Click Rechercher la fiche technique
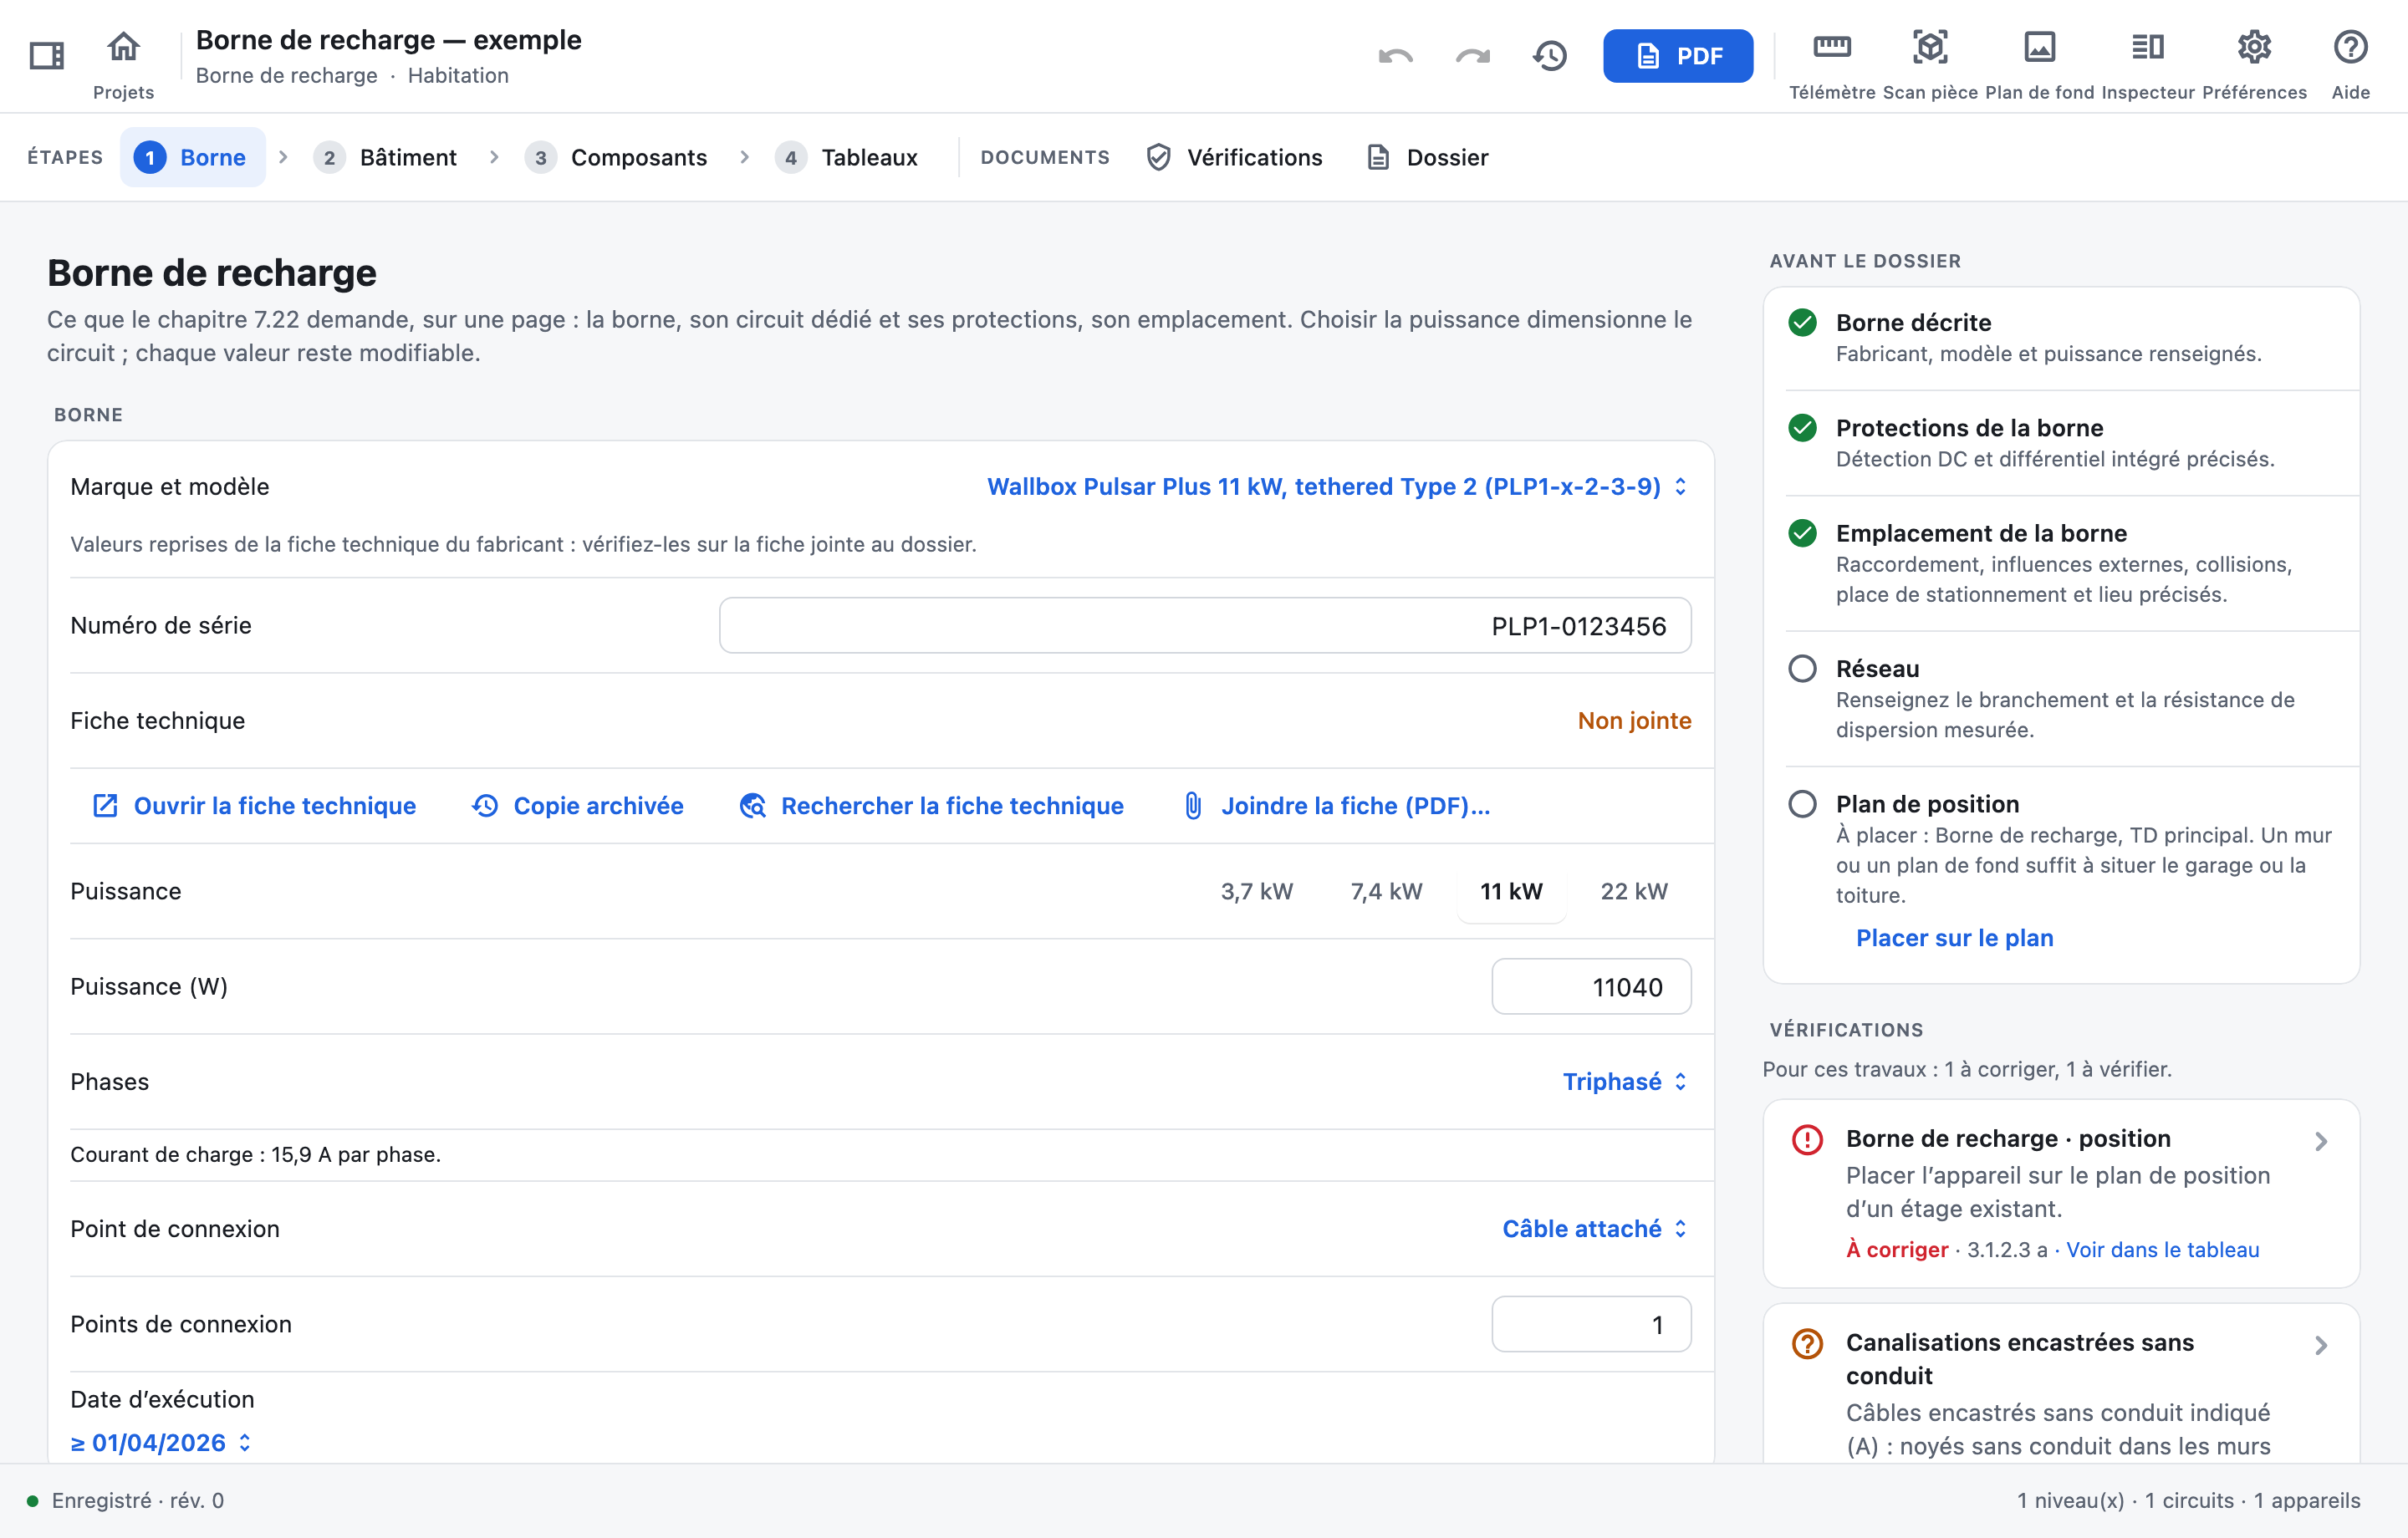 pyautogui.click(x=932, y=806)
